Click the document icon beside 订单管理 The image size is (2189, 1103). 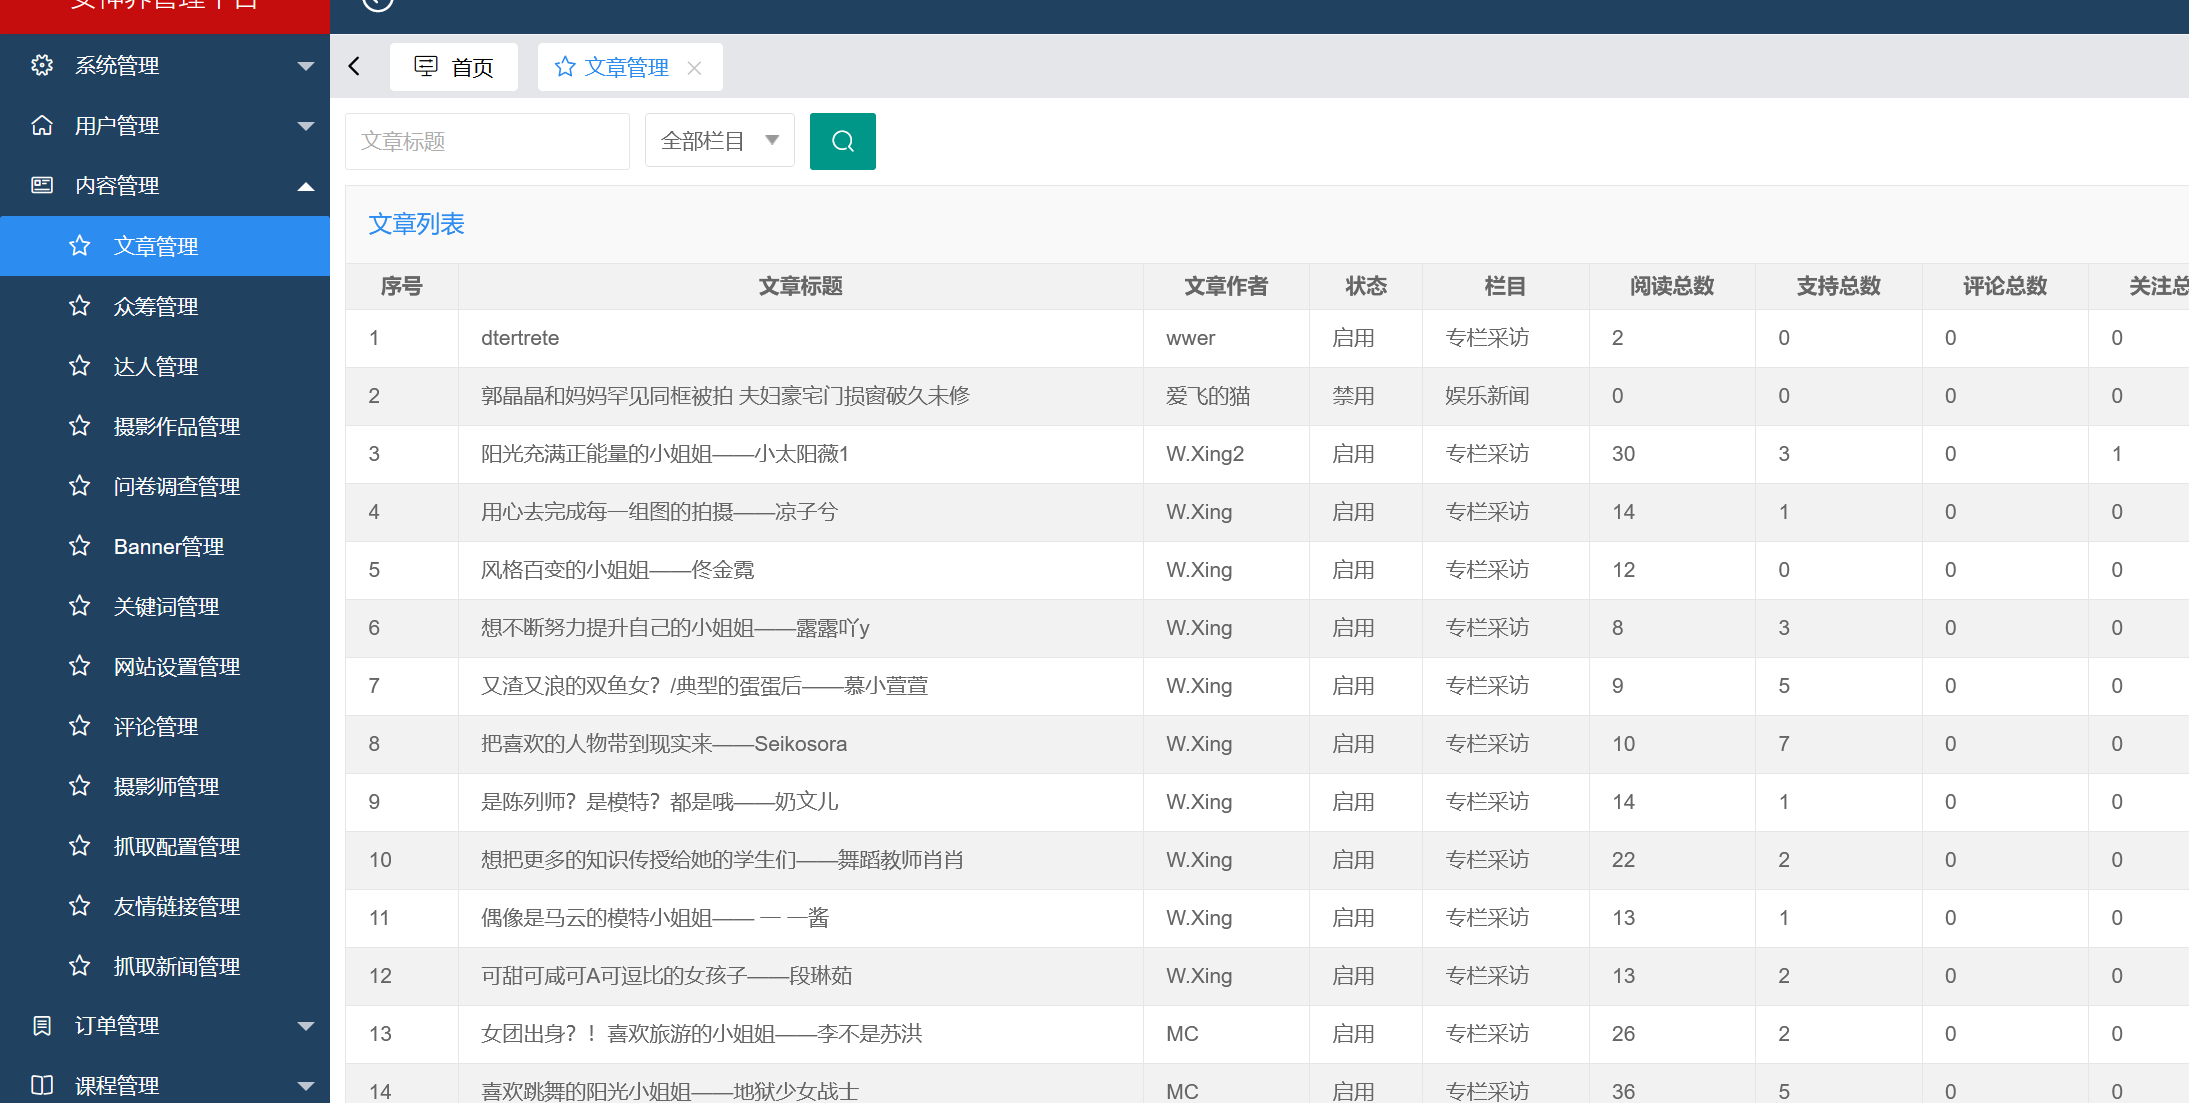pos(42,1025)
